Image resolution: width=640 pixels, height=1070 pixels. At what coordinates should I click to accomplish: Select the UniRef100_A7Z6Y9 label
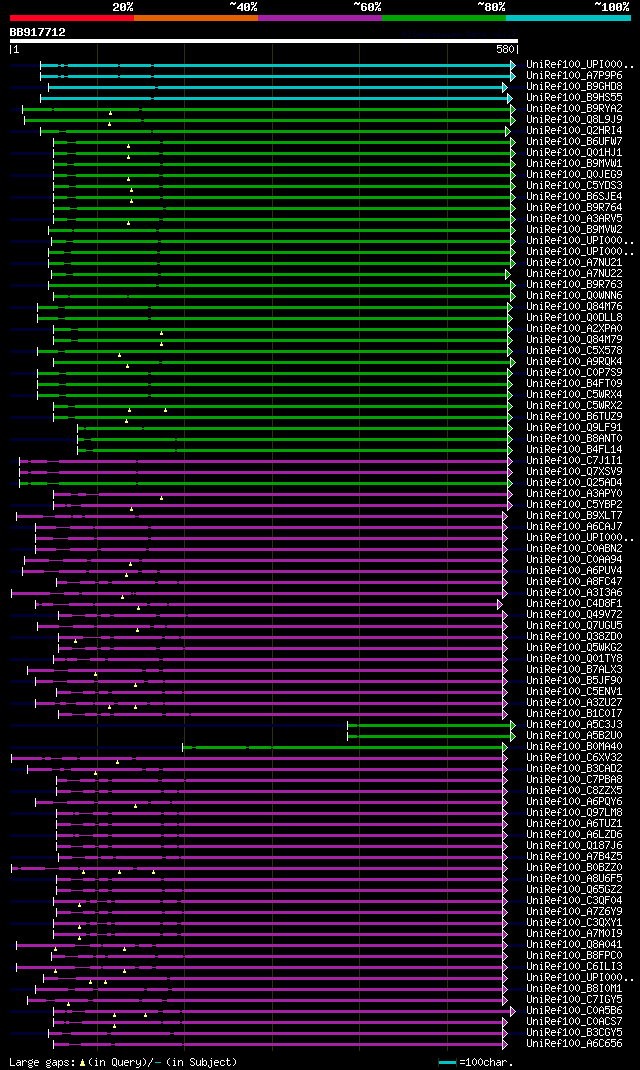pyautogui.click(x=574, y=912)
